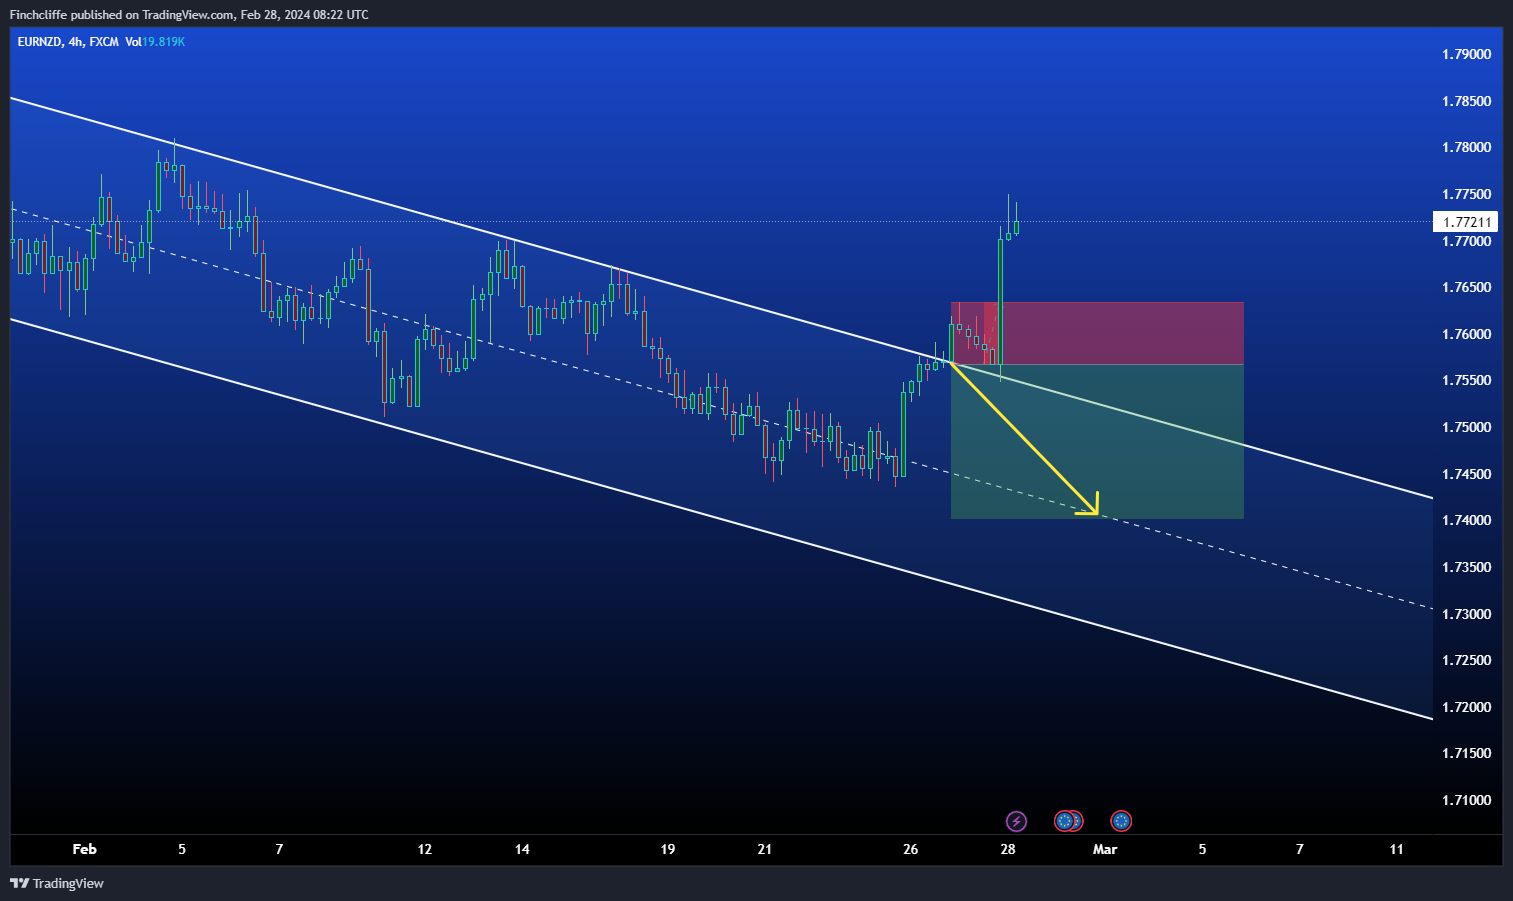Click the 1.72500 price axis label
The image size is (1513, 901).
click(1466, 660)
